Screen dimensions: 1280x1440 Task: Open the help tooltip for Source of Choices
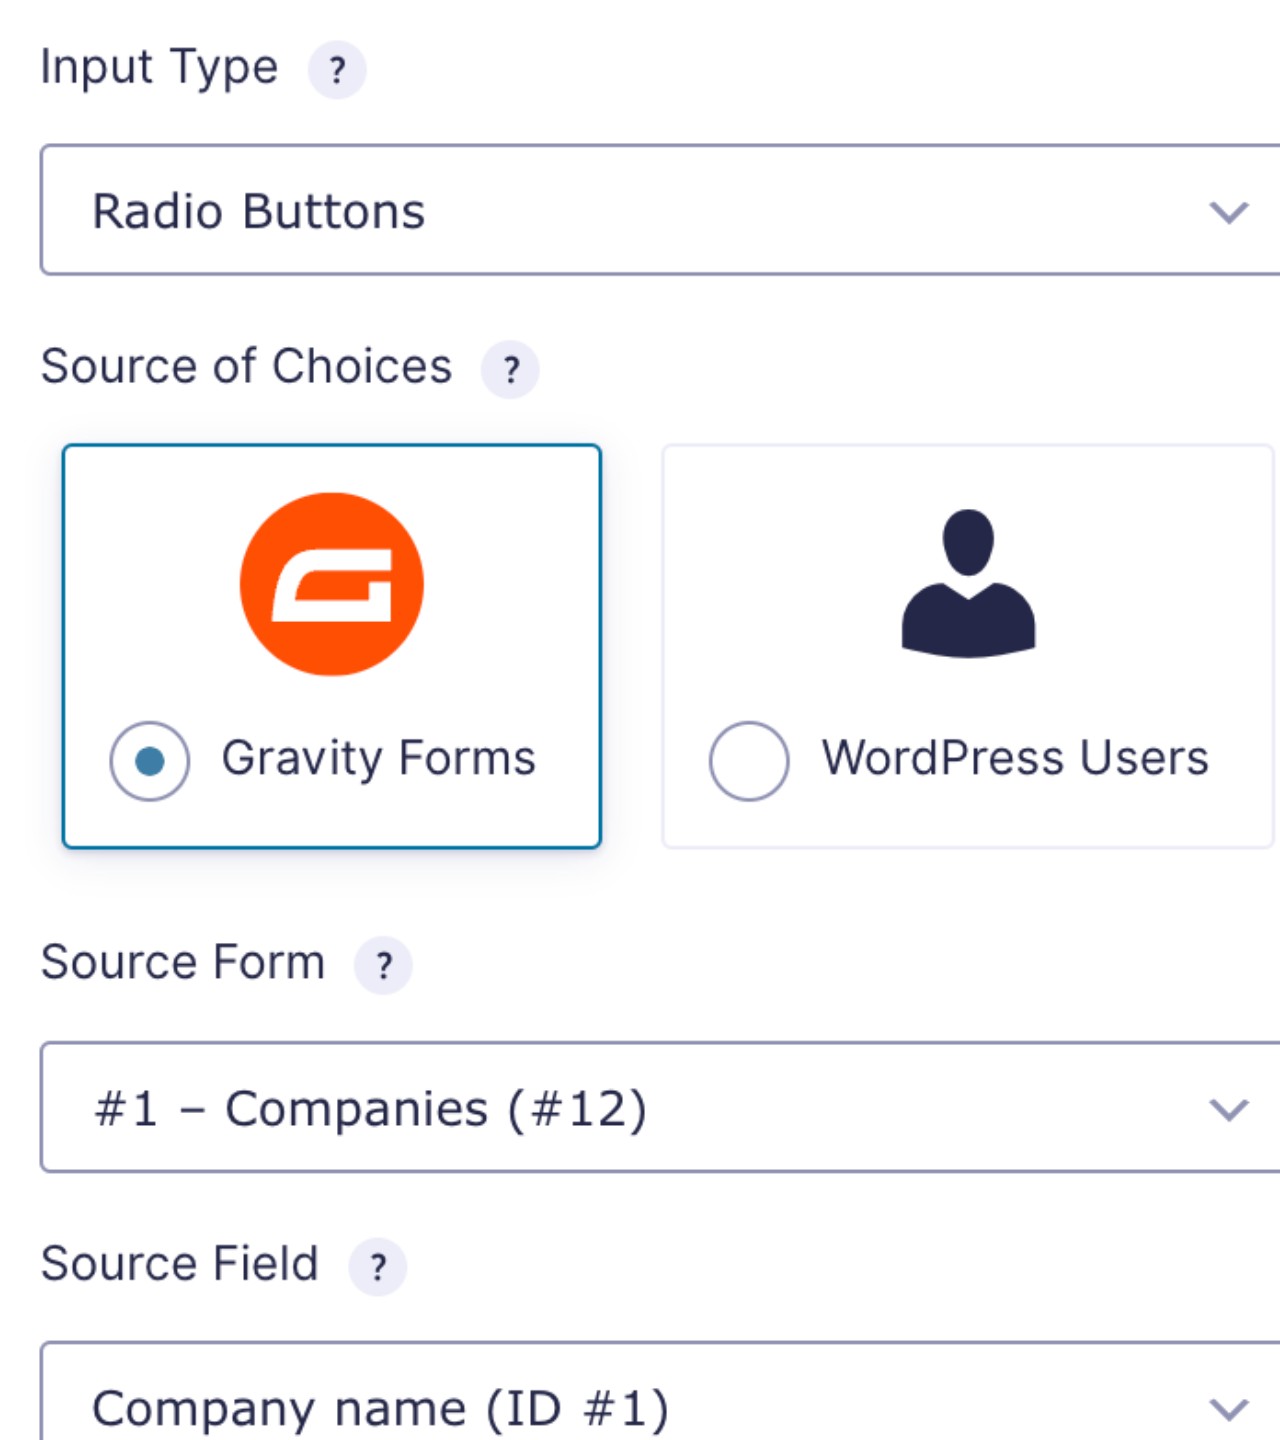(511, 370)
